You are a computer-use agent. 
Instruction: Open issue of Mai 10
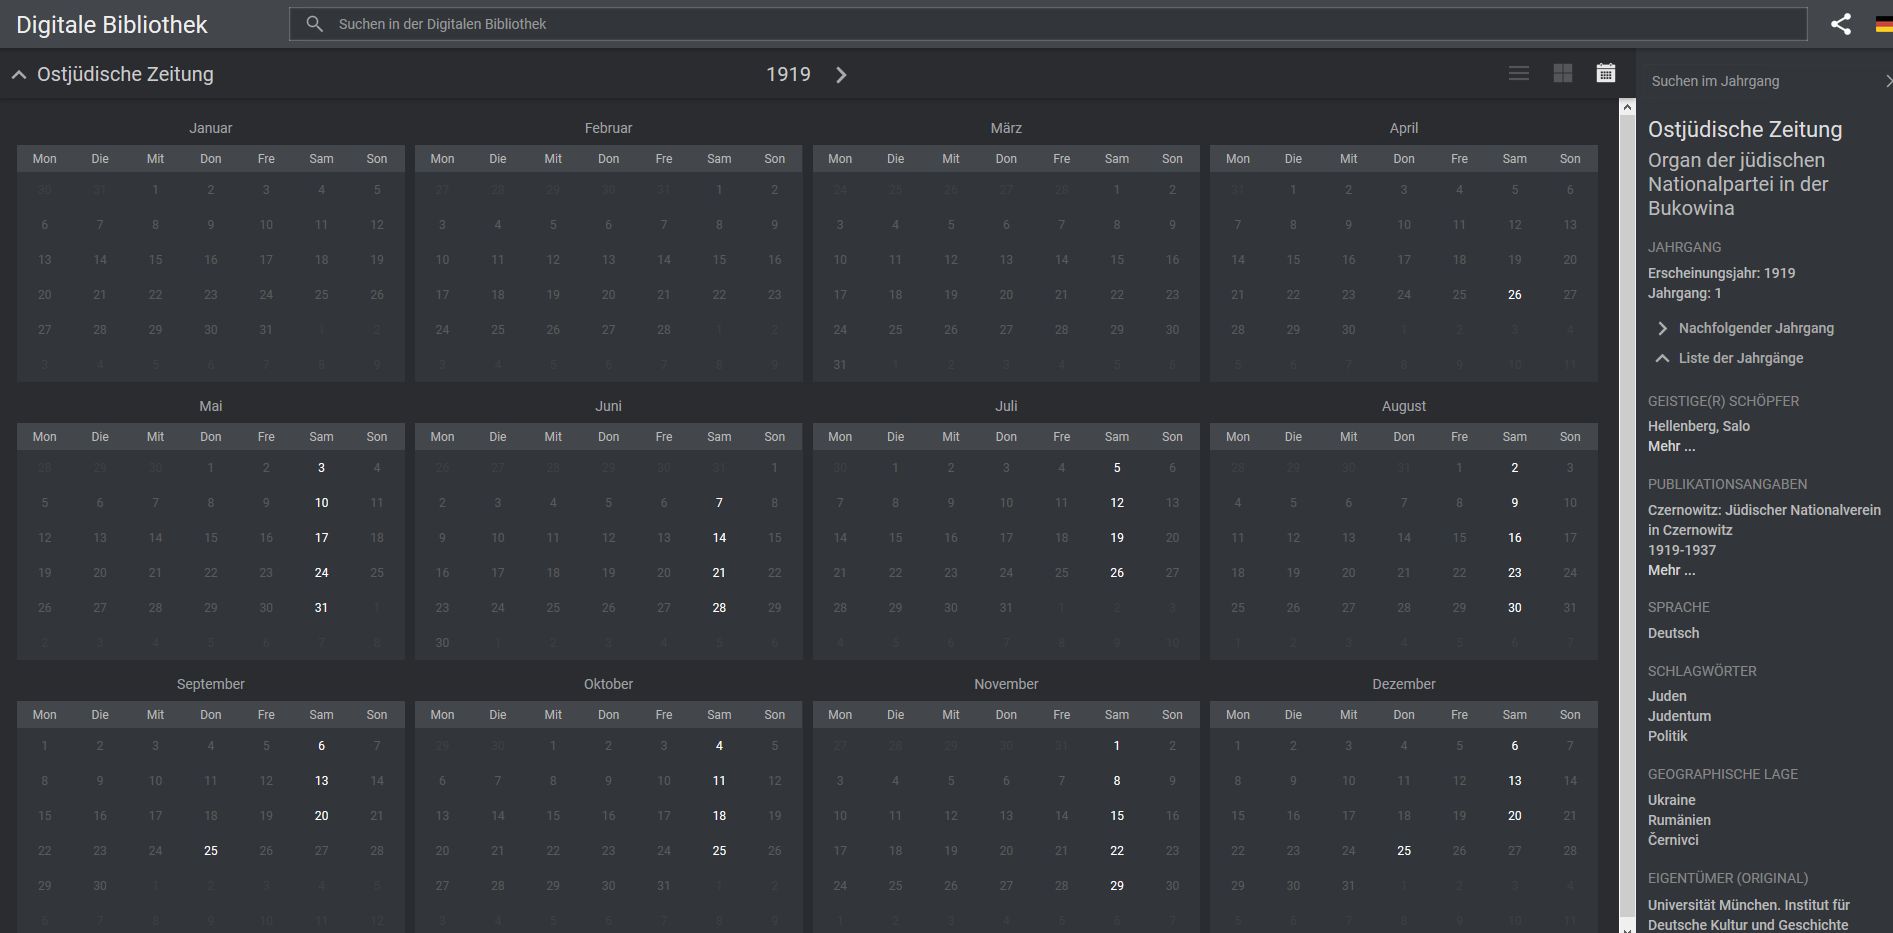pos(321,503)
